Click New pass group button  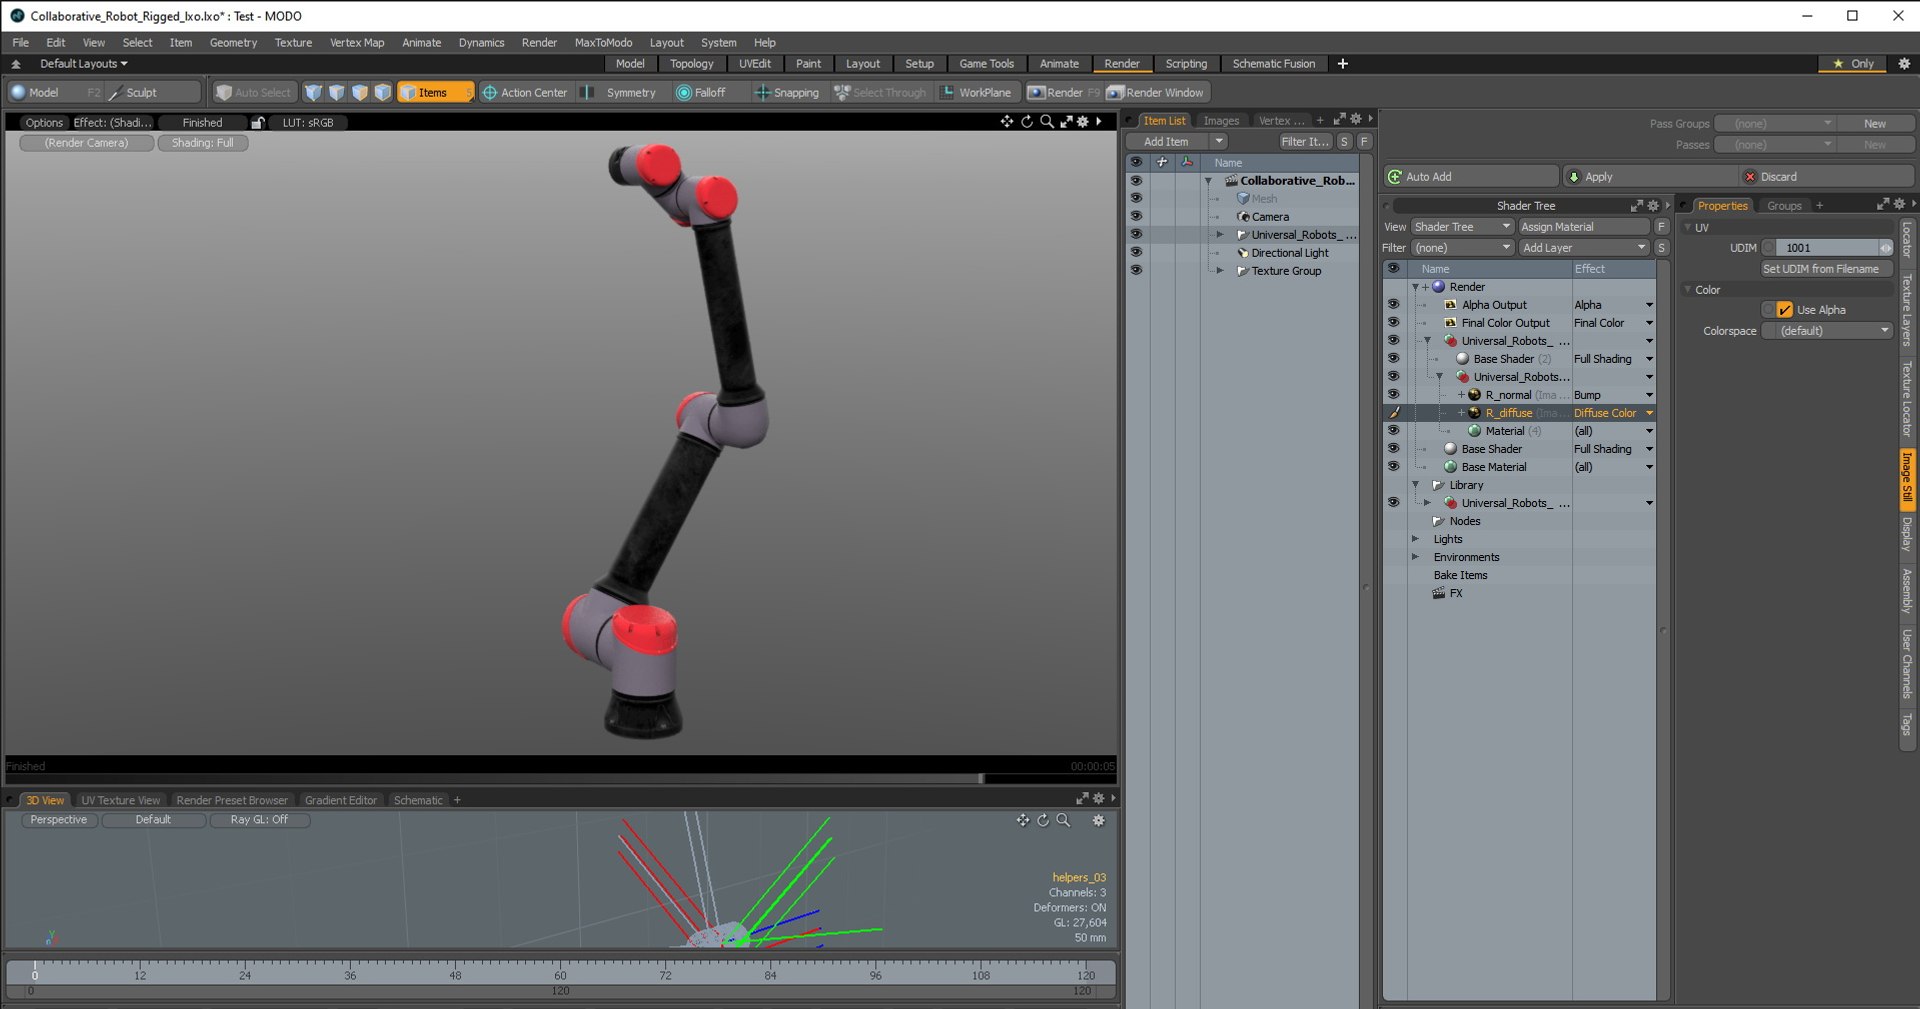coord(1875,123)
